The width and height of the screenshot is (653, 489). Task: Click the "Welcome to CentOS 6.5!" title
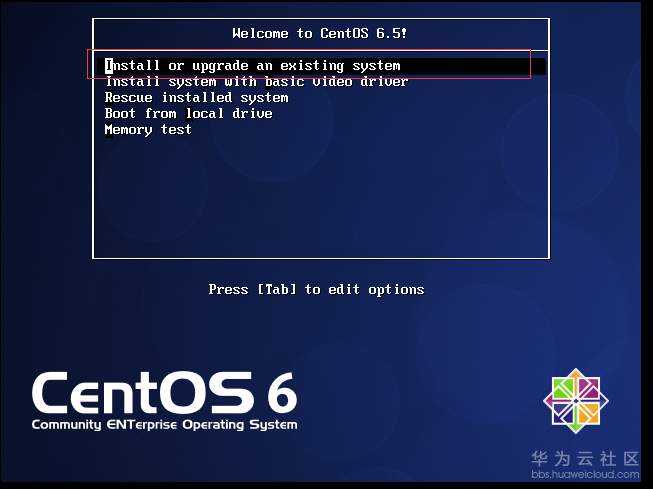tap(320, 33)
